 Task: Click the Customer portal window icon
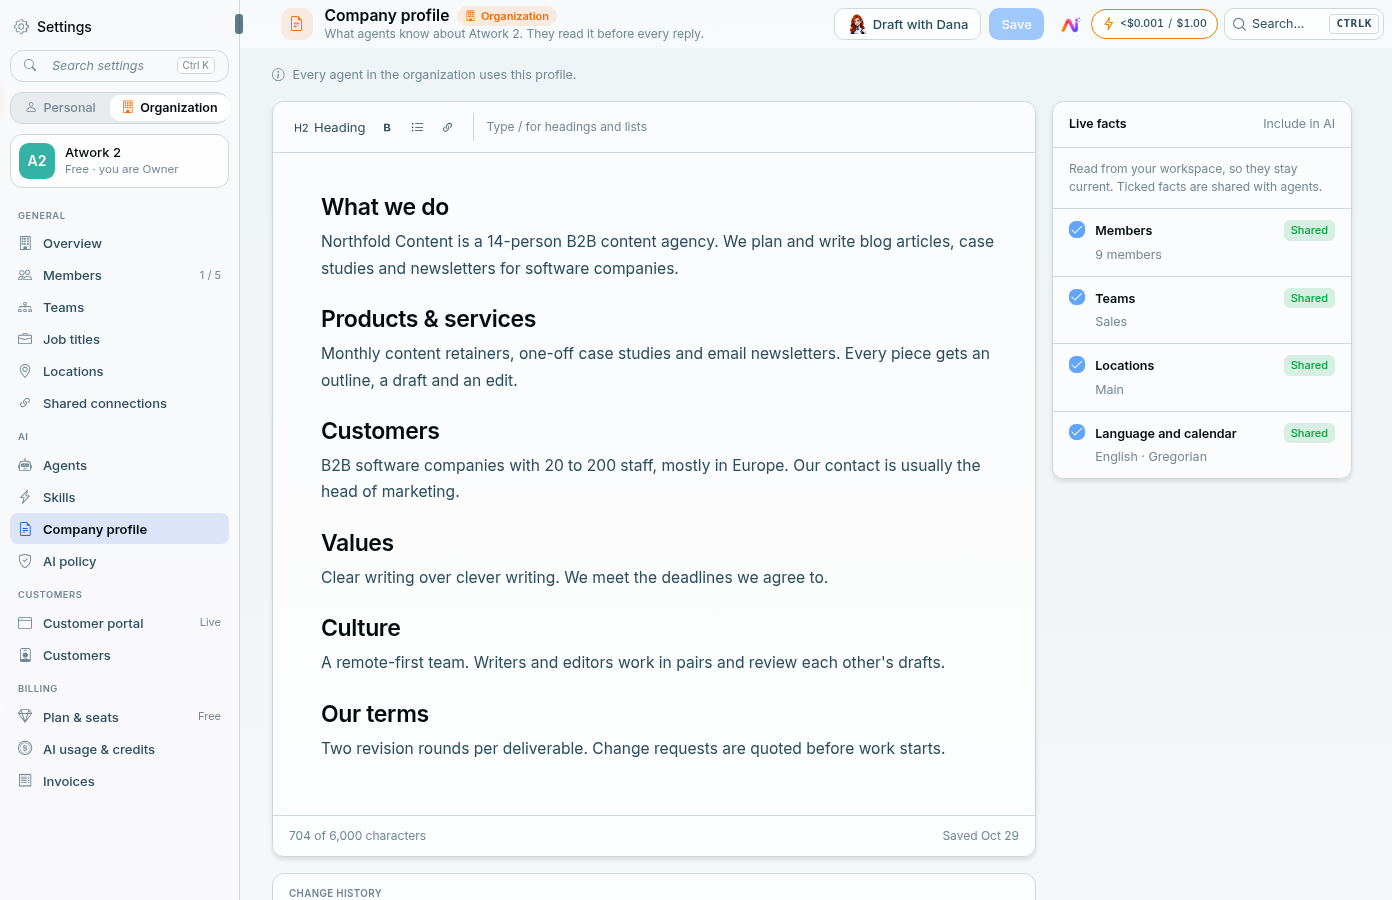[25, 623]
